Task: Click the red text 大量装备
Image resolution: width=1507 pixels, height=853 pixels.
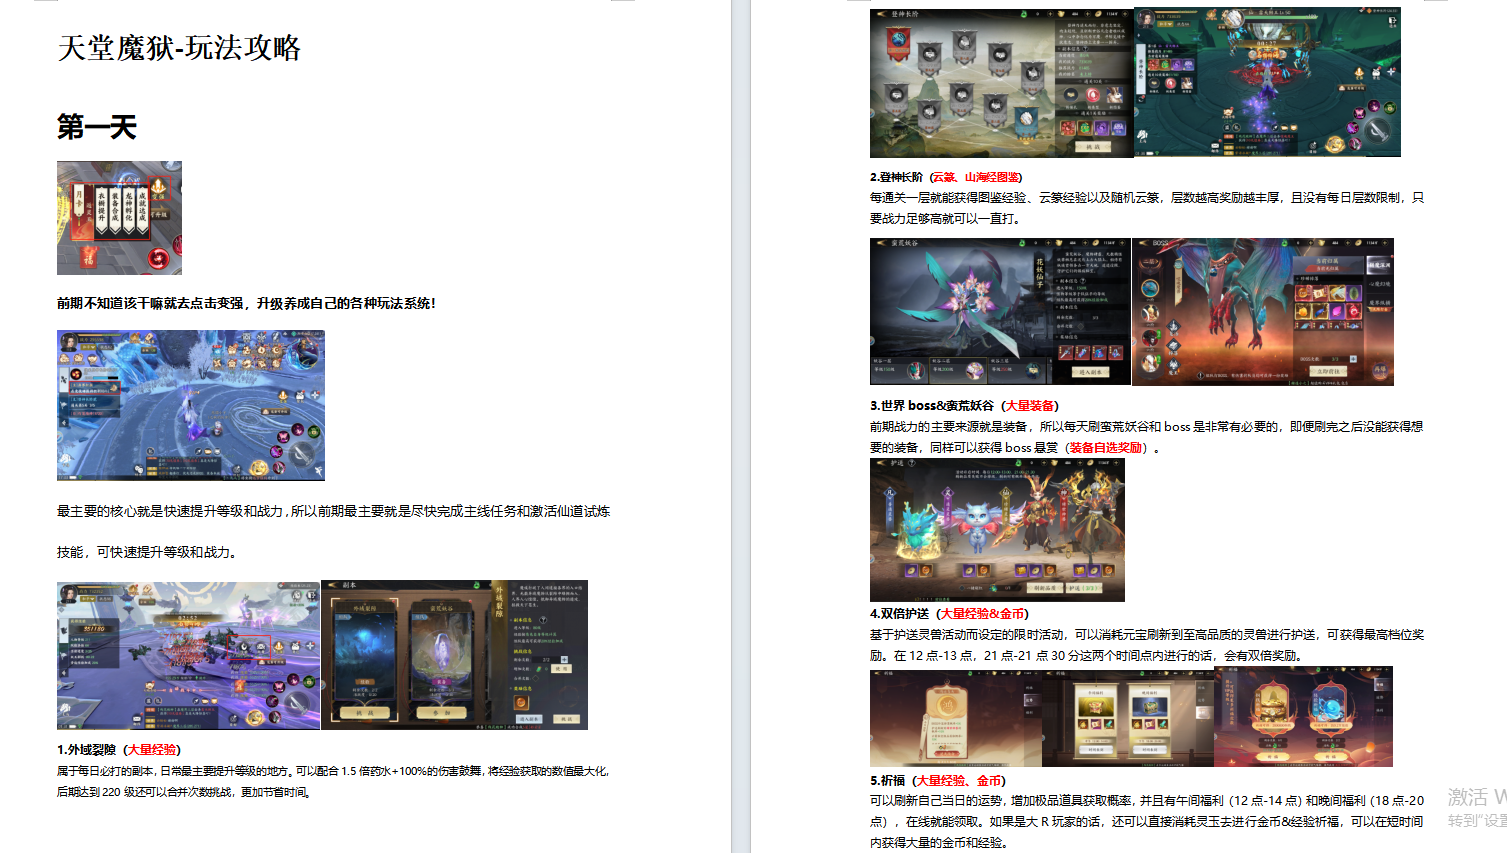Action: click(1030, 406)
